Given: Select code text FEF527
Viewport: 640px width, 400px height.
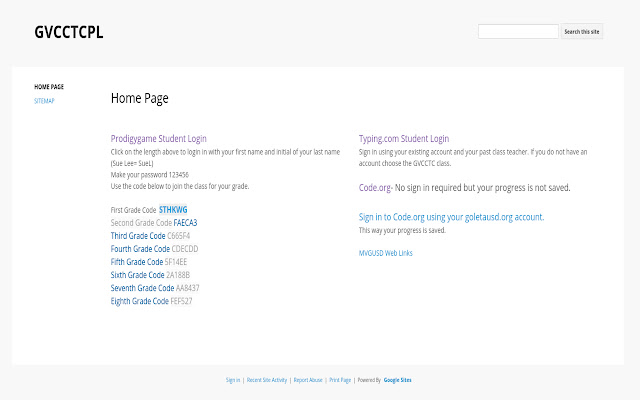Looking at the screenshot, I should pos(181,301).
